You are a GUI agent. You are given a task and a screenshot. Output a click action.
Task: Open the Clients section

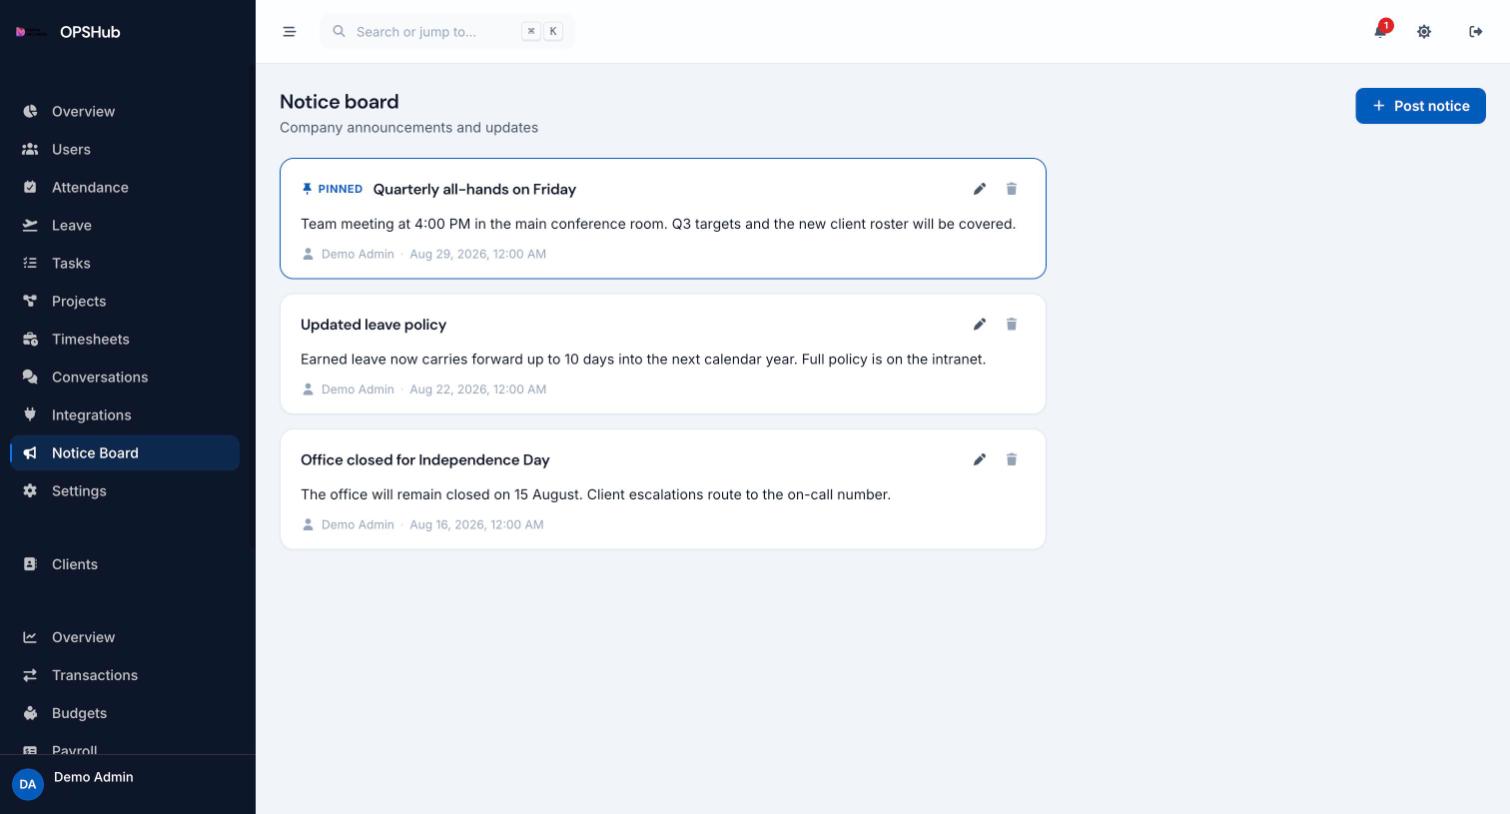(x=125, y=564)
